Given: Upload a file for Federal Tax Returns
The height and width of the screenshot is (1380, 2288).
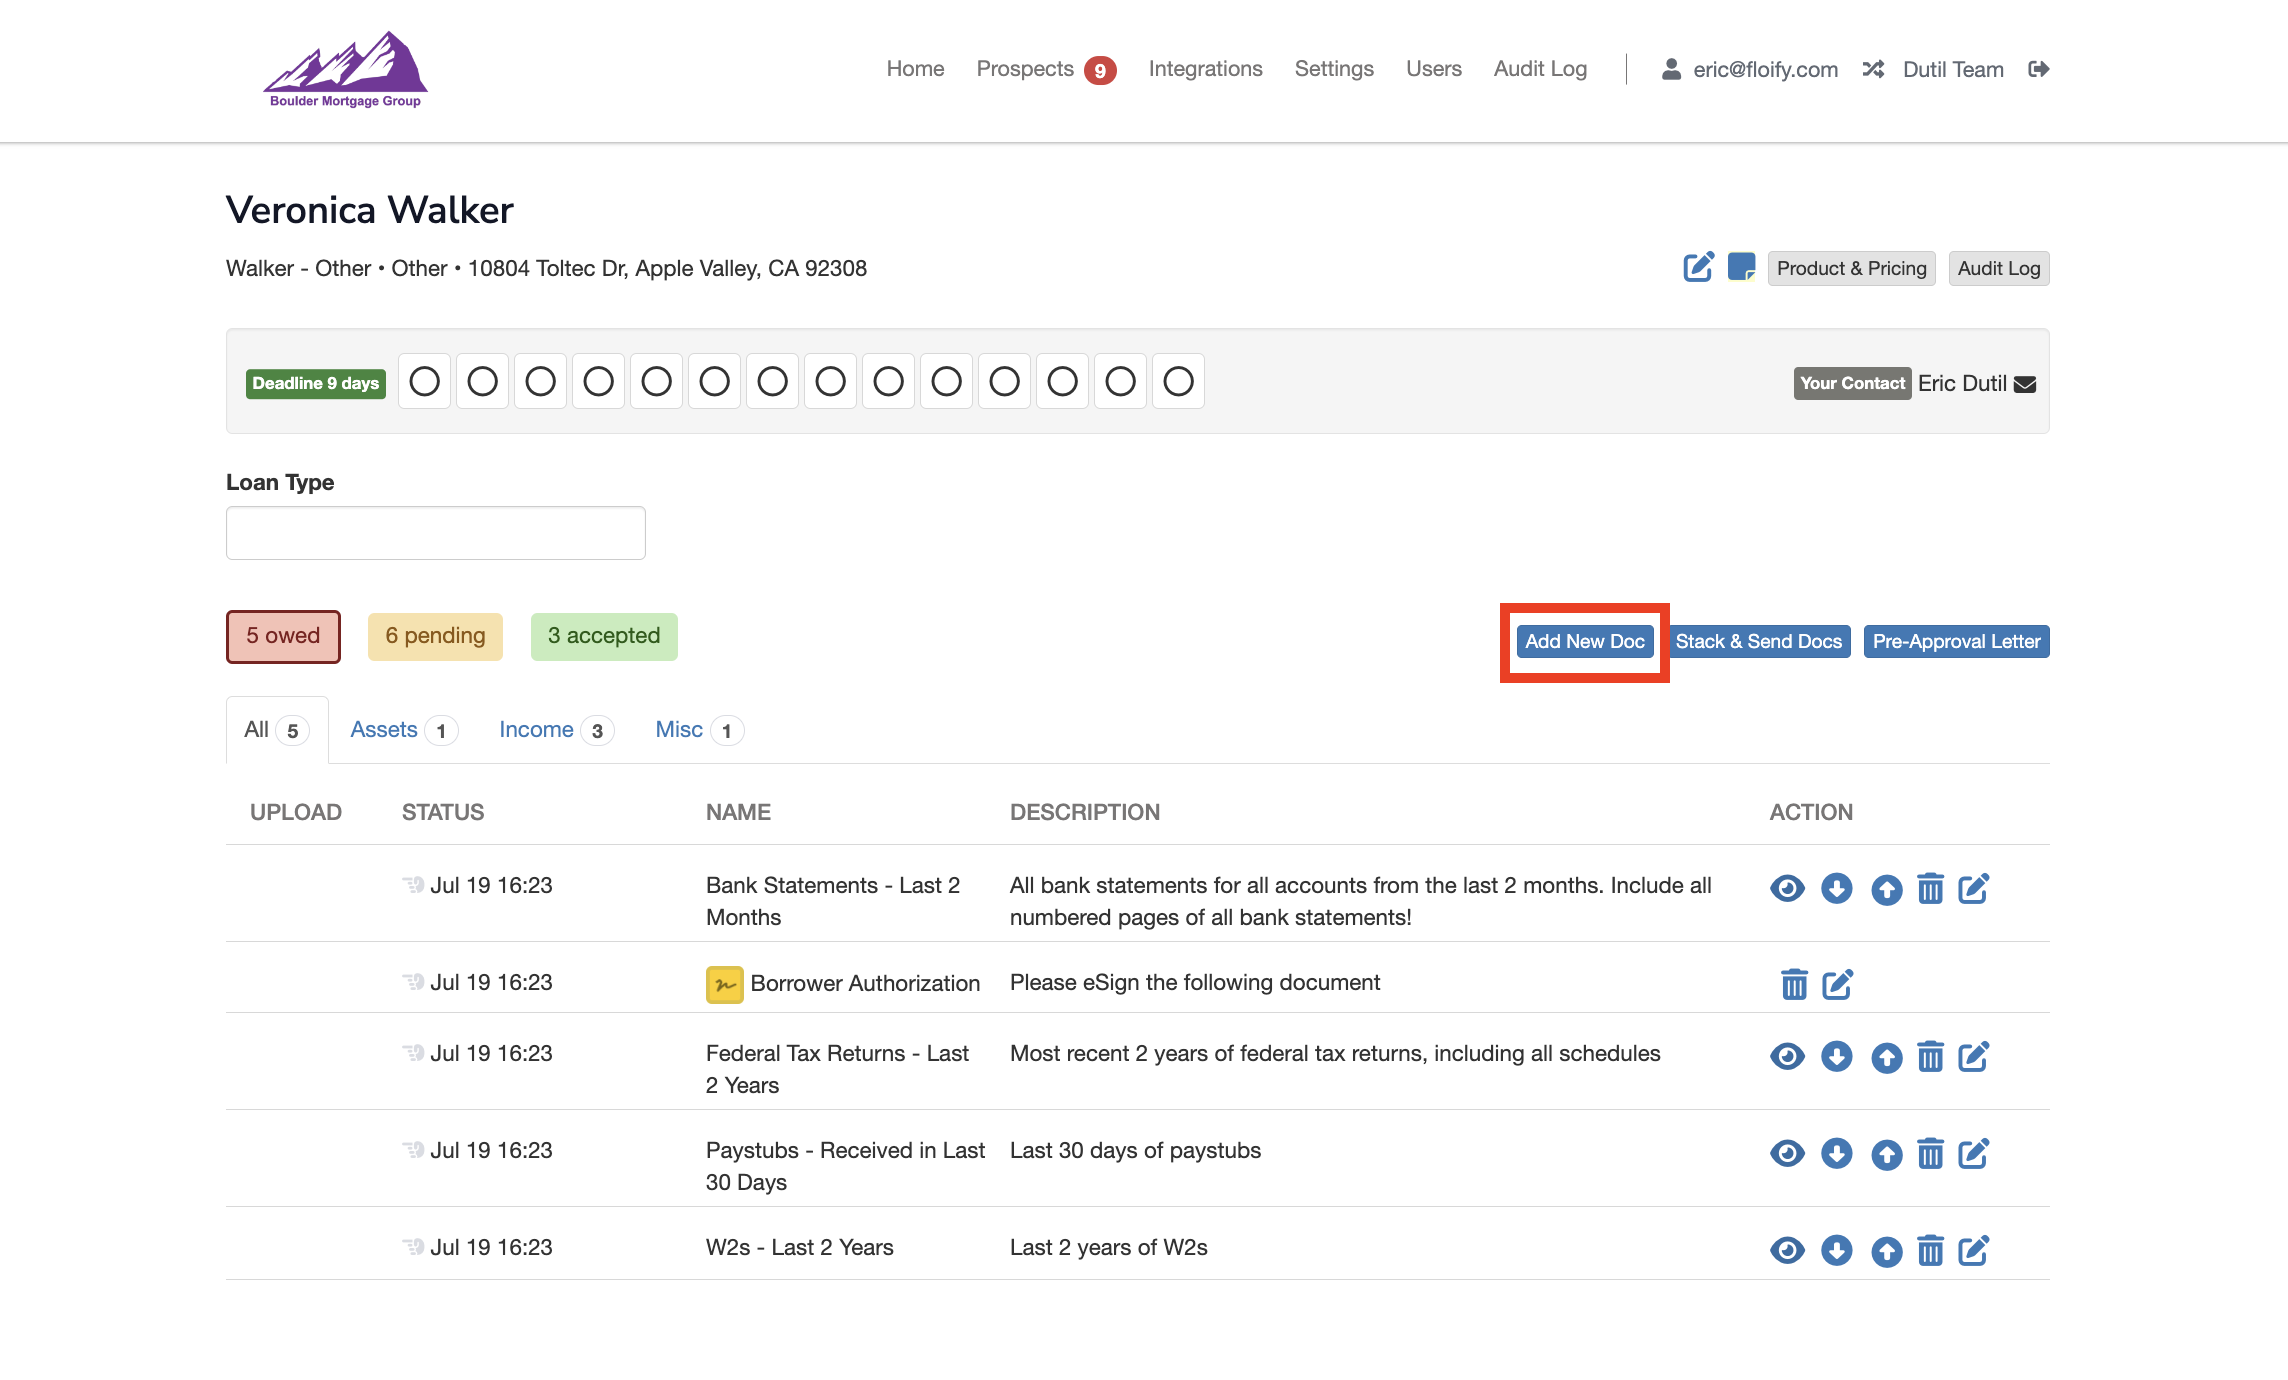Looking at the screenshot, I should pyautogui.click(x=1887, y=1056).
